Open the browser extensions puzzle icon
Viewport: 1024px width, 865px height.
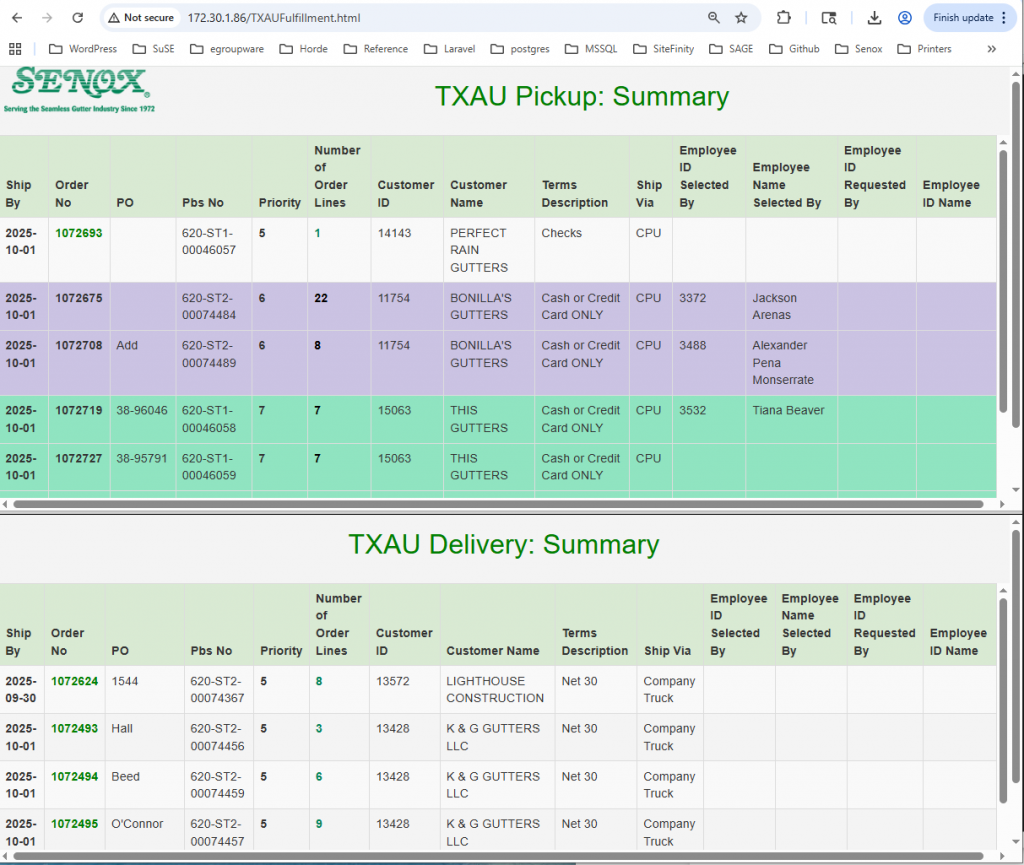tap(784, 18)
